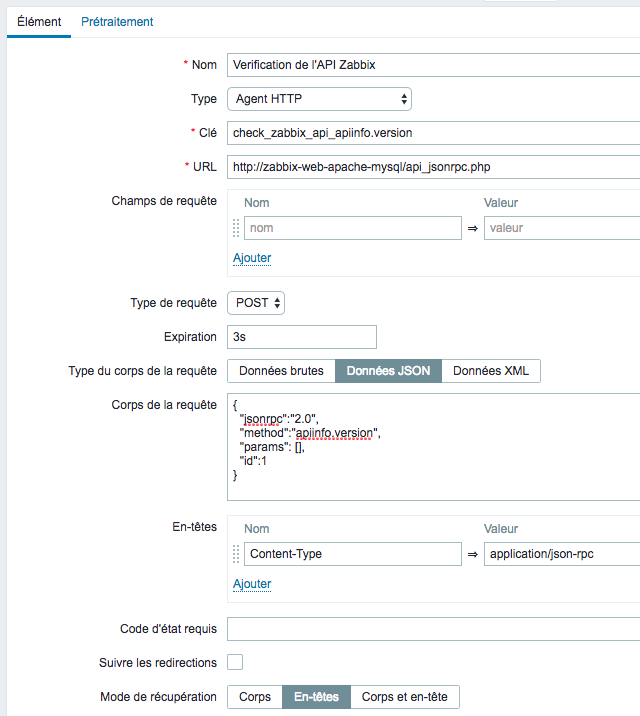Click the Expiration field showing 3s
This screenshot has height=716, width=640.
[302, 337]
